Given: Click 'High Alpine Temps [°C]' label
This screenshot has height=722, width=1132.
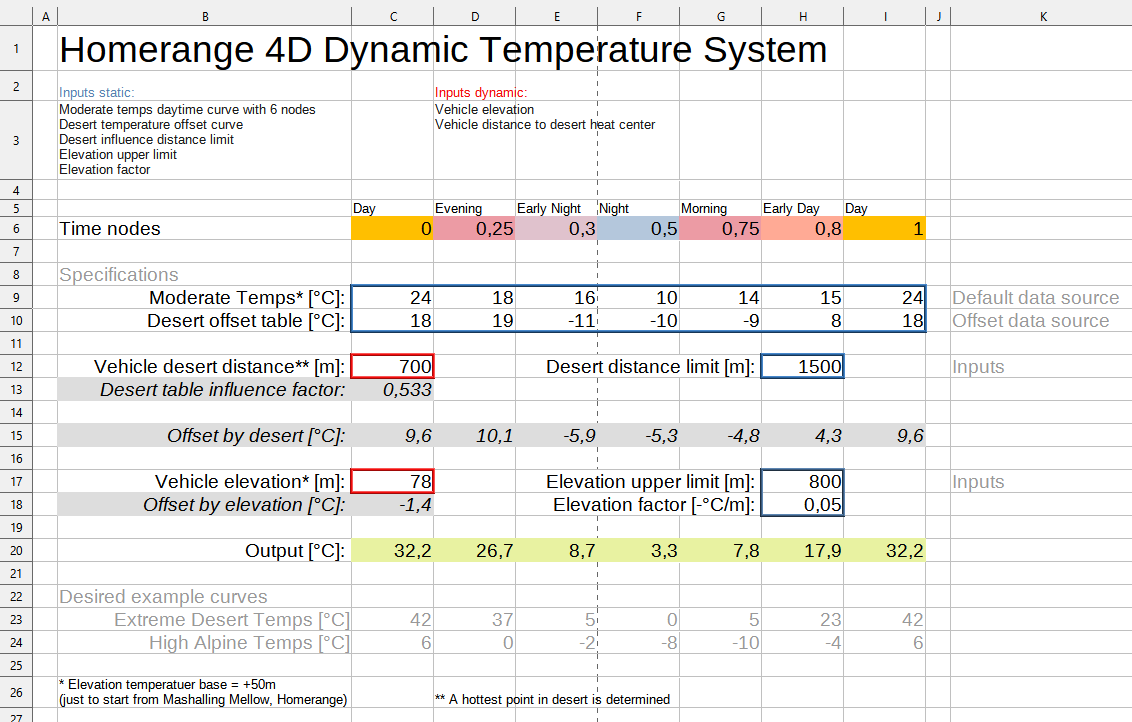Looking at the screenshot, I should click(249, 643).
